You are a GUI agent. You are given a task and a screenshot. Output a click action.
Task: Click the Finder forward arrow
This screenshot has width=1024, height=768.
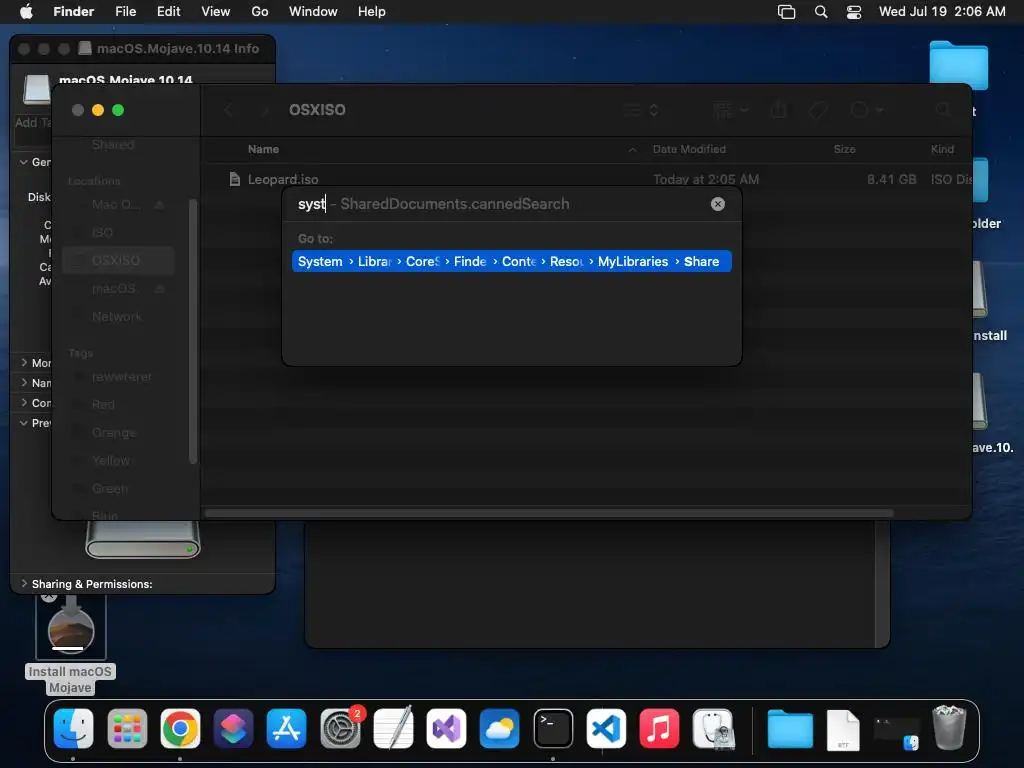(x=264, y=110)
